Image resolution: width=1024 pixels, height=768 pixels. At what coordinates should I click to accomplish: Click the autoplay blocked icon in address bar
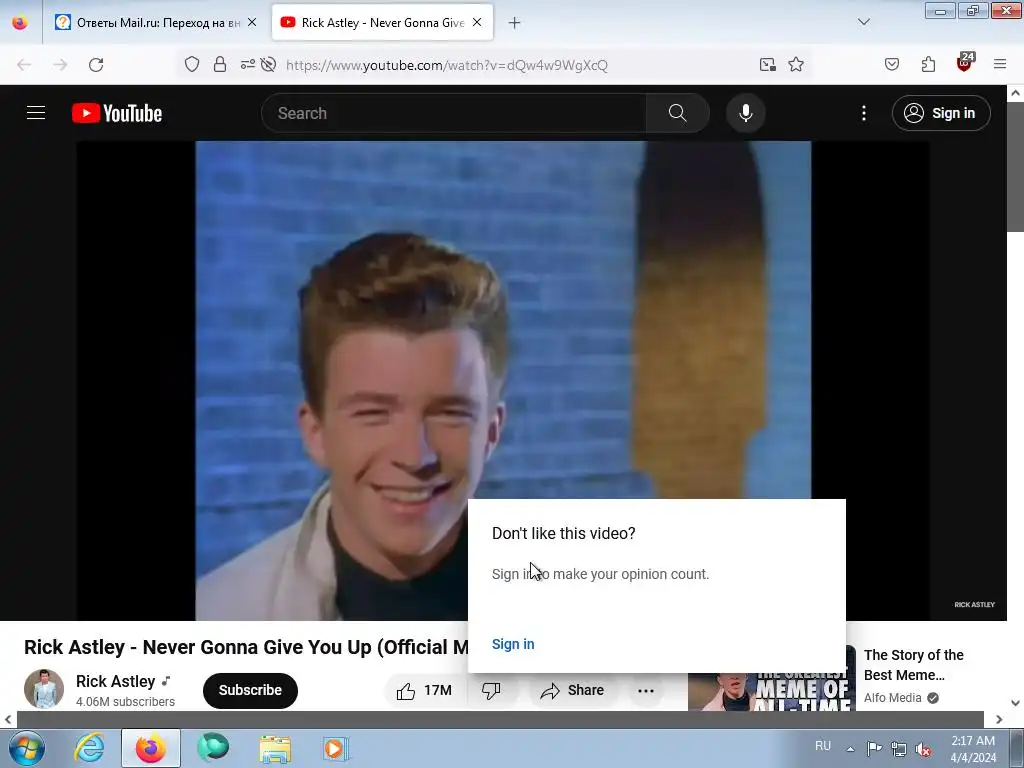268,65
